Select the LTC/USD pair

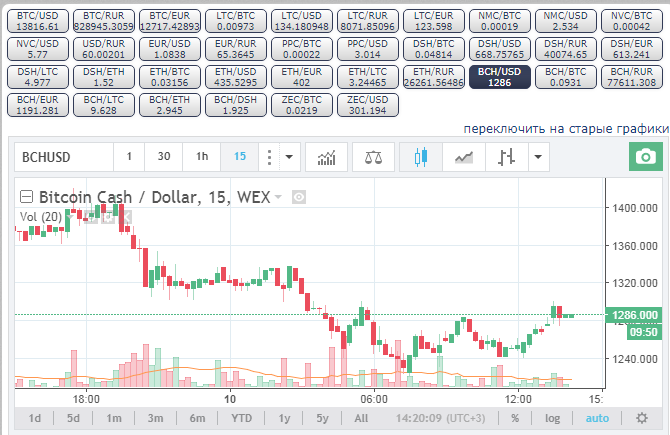pos(302,21)
